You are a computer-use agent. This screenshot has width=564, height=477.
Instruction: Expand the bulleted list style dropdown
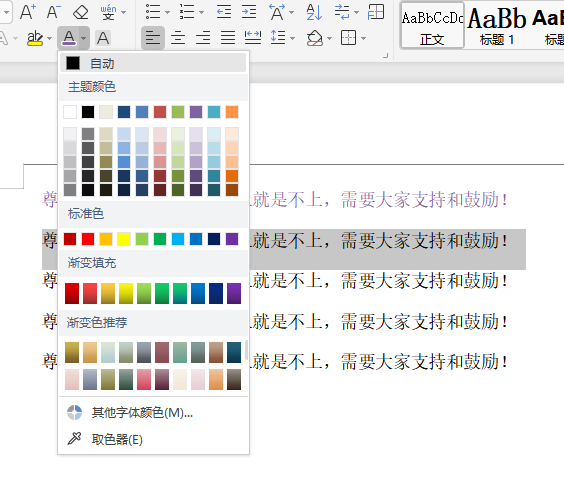tap(167, 13)
